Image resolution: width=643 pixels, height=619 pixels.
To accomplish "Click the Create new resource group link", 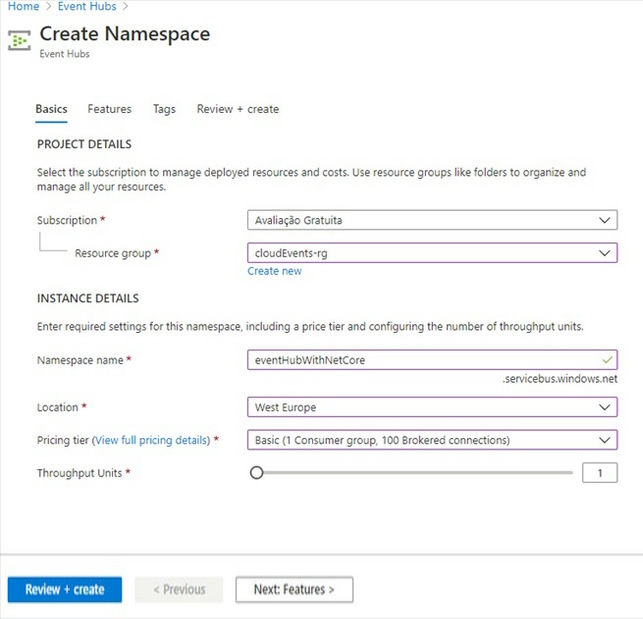I will (274, 271).
